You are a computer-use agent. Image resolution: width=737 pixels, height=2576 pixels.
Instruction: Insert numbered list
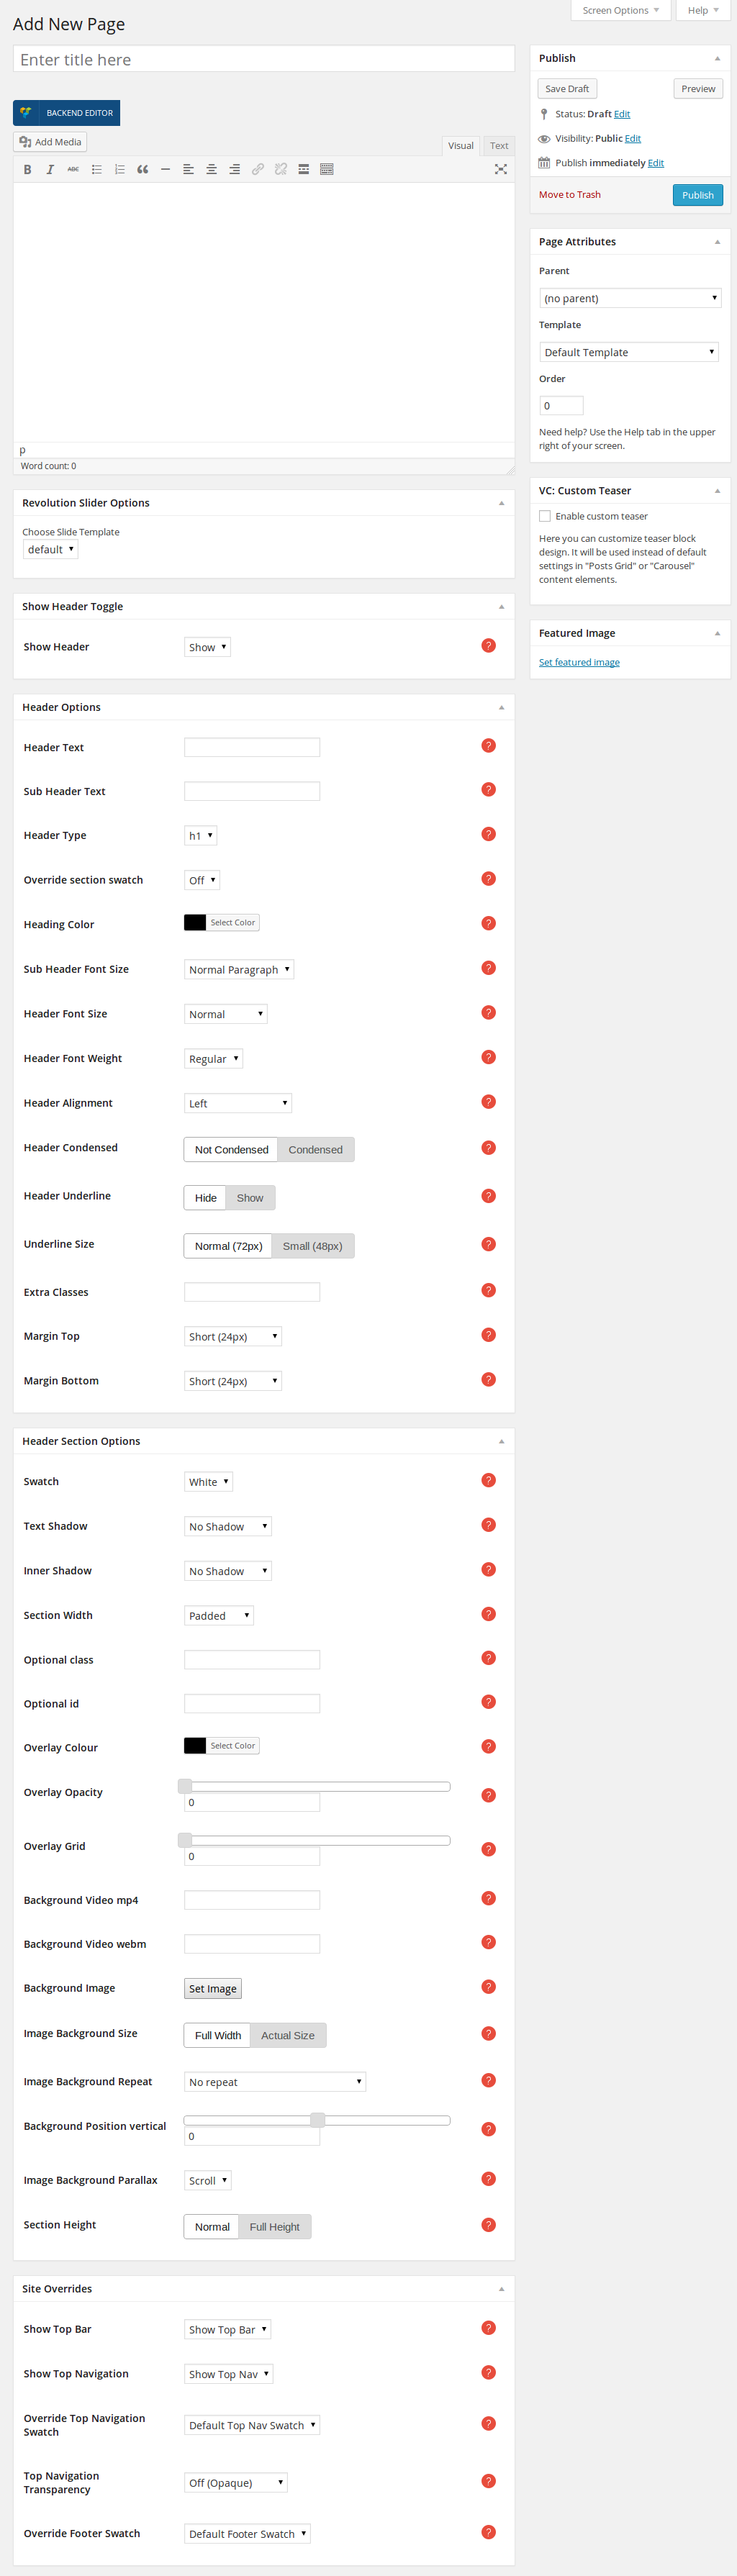click(x=119, y=169)
